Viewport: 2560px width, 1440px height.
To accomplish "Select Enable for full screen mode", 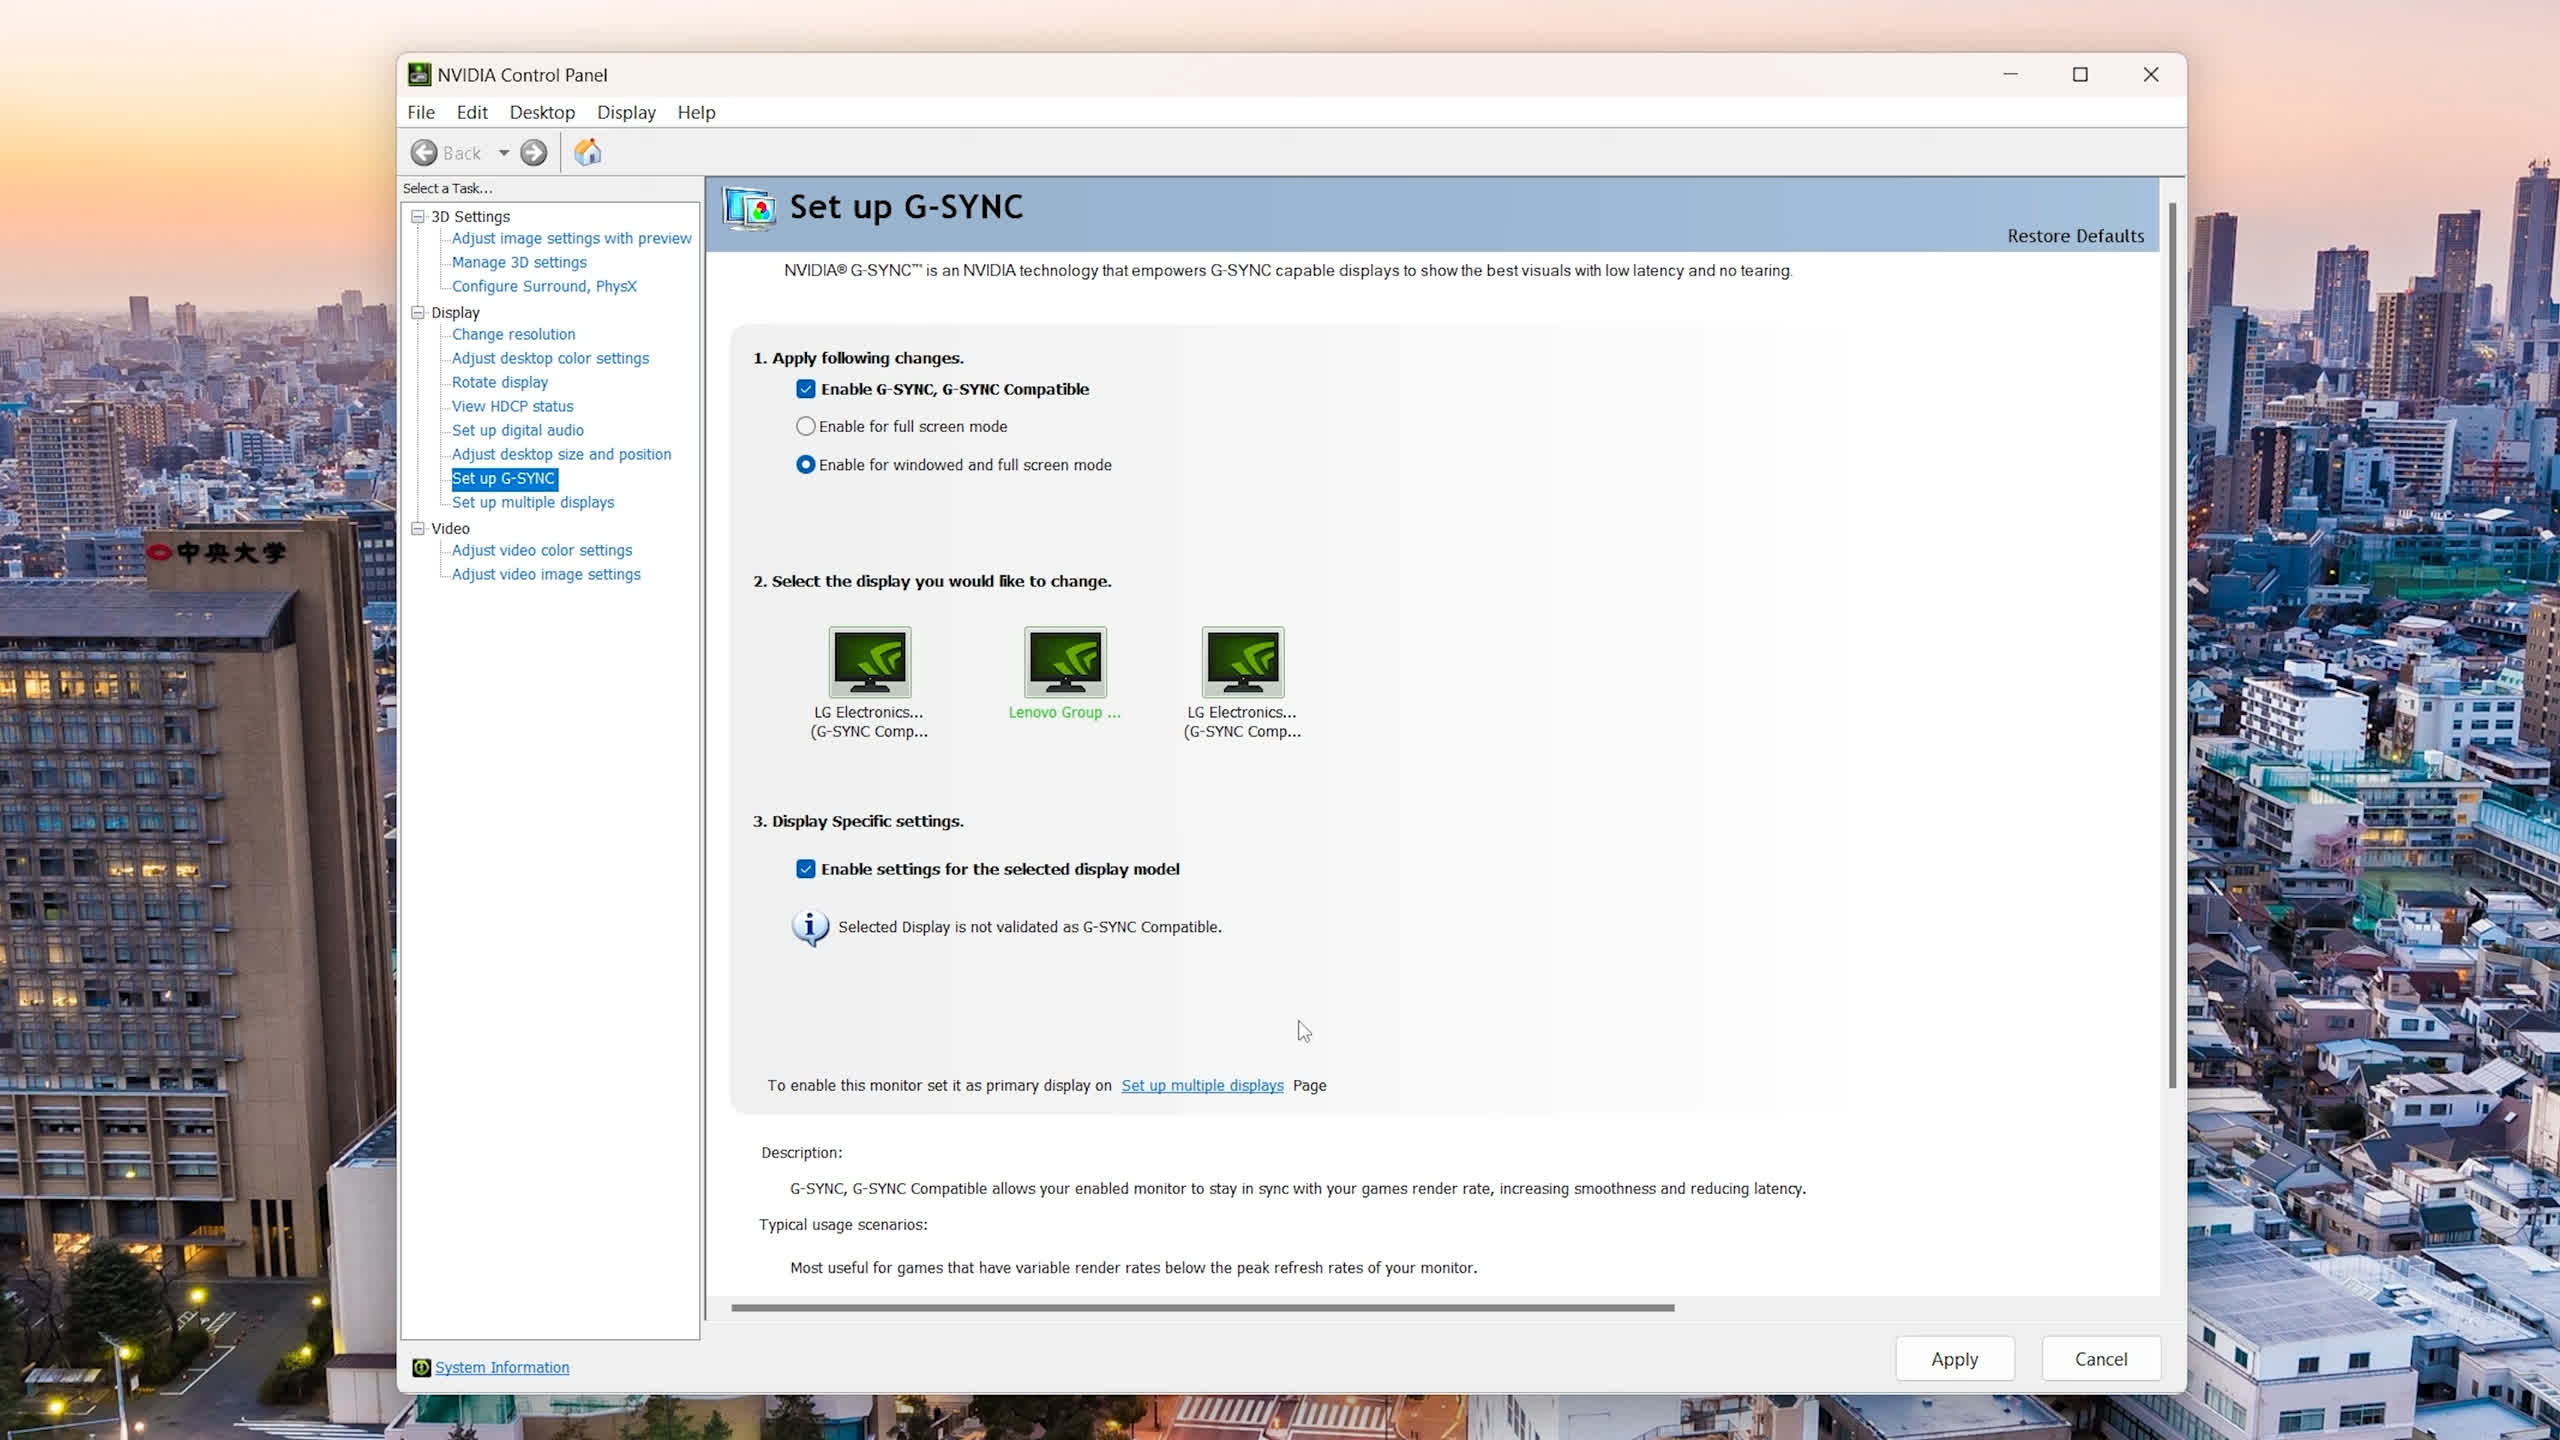I will (x=806, y=426).
